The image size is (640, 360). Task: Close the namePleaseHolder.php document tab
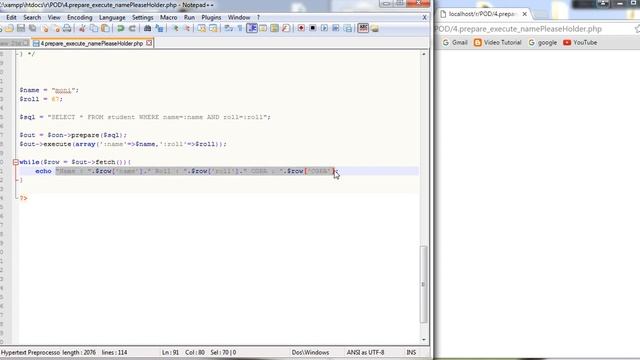(x=149, y=43)
